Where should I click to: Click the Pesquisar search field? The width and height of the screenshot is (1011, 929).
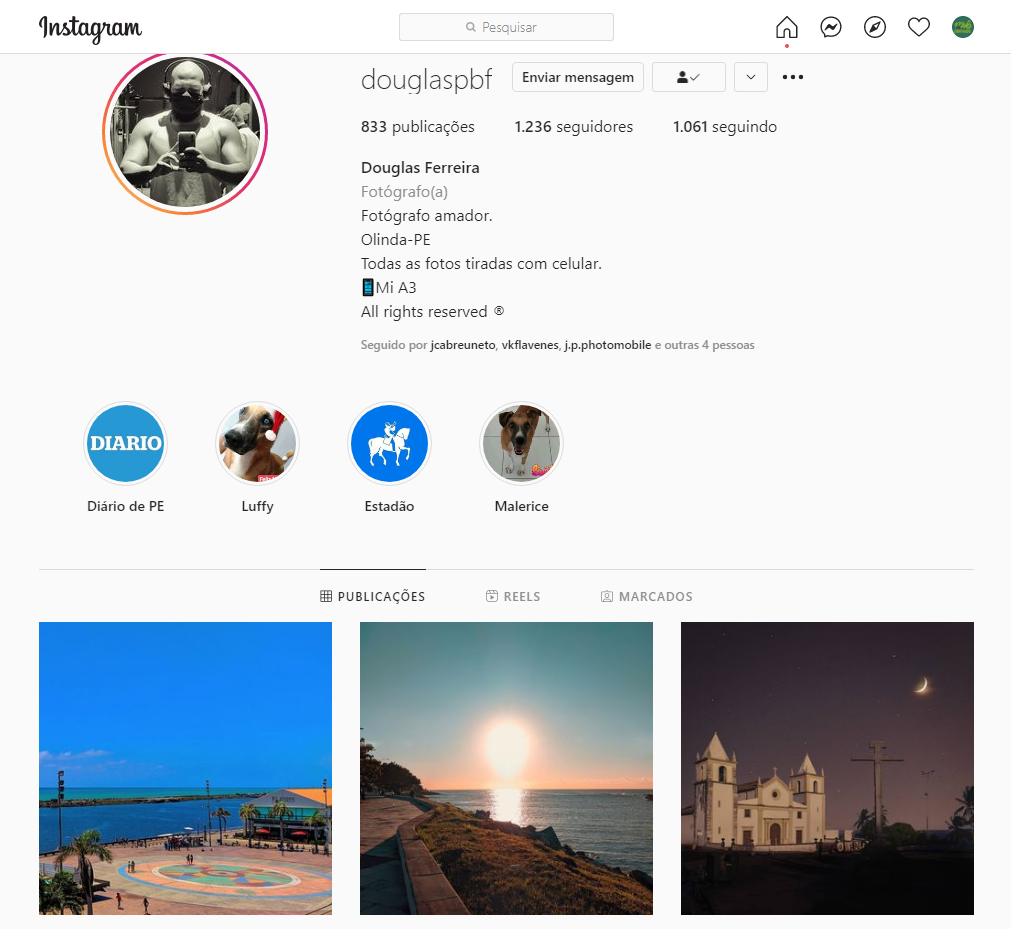point(506,27)
